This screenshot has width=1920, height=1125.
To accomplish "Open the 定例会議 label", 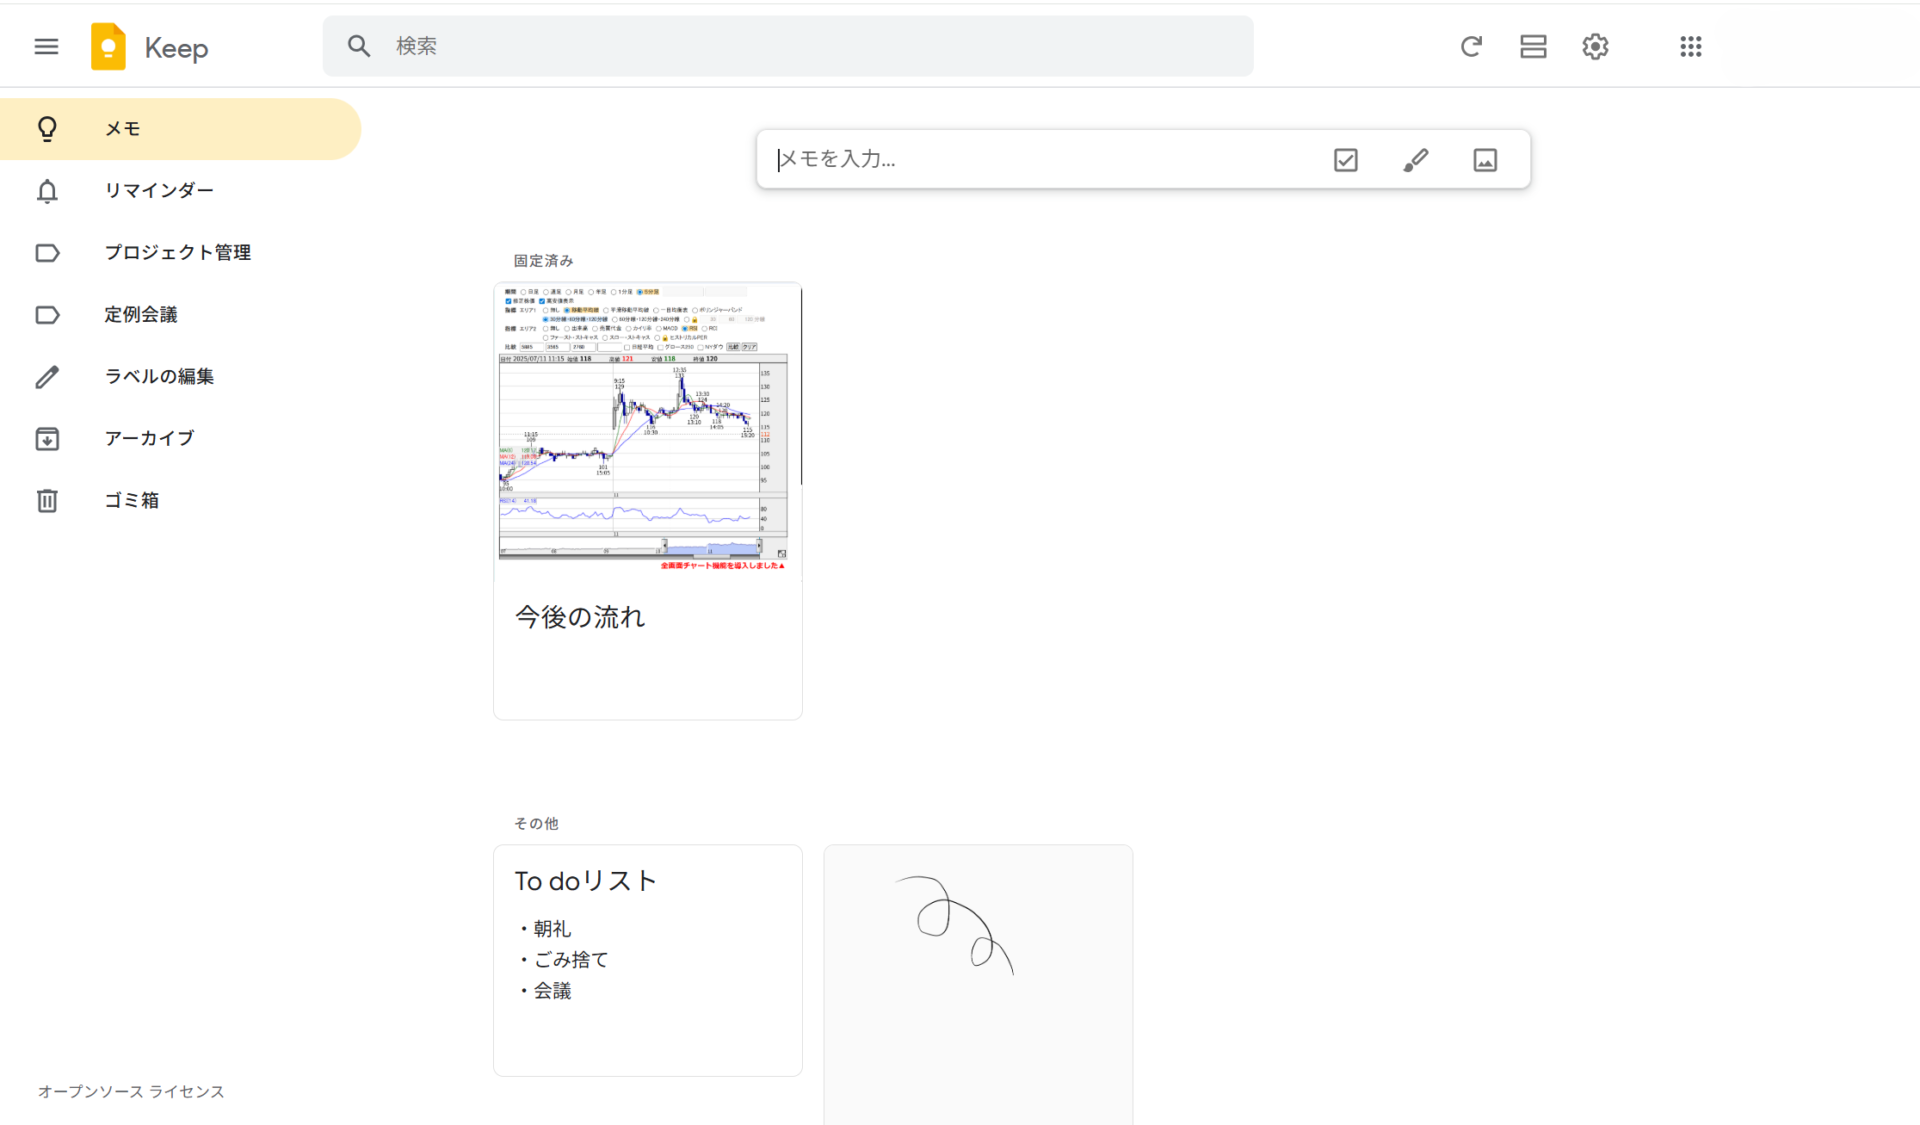I will coord(141,314).
